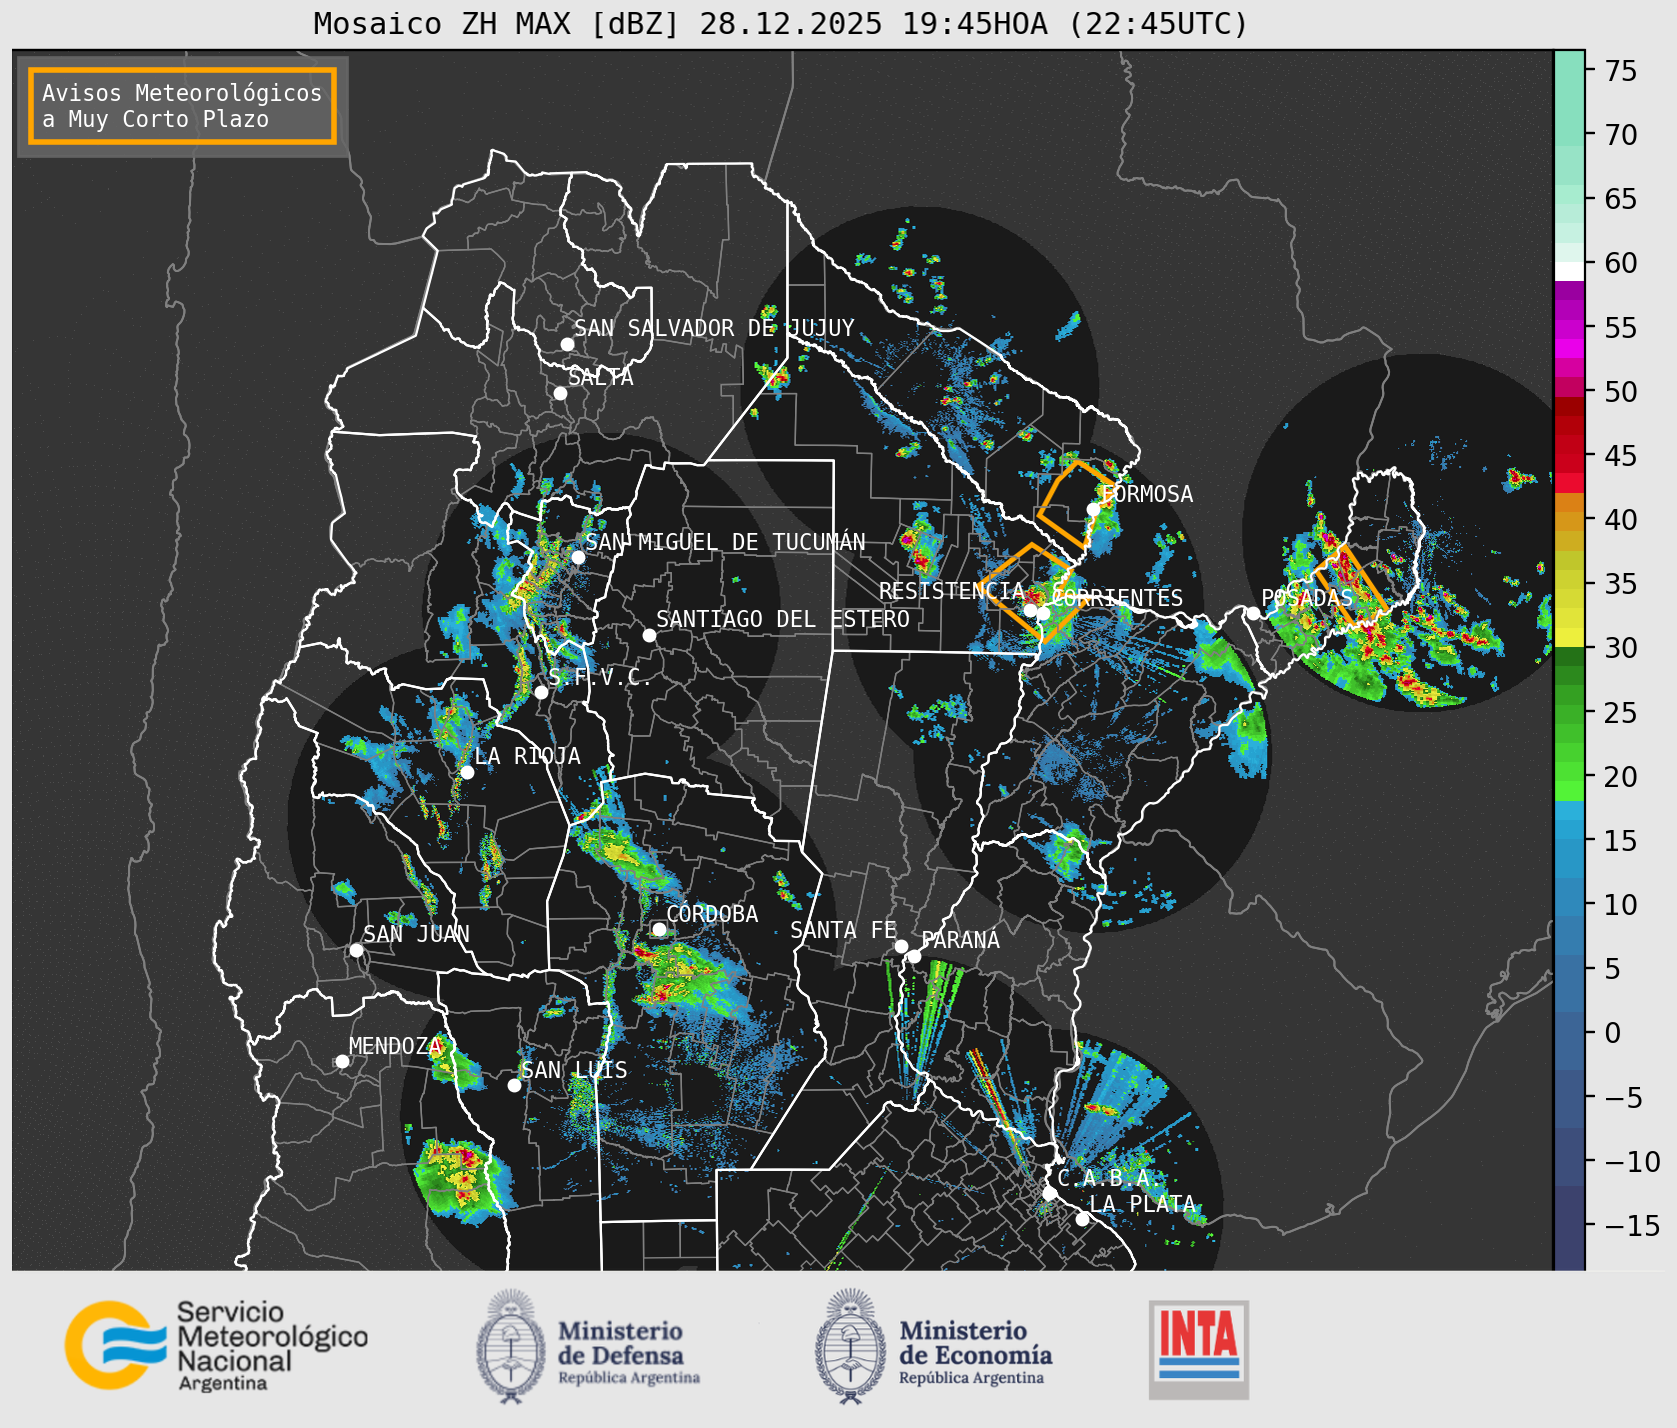Screen dimensions: 1677x1428
Task: Click the San Miguel de Tucumán marker dot
Action: click(x=578, y=557)
